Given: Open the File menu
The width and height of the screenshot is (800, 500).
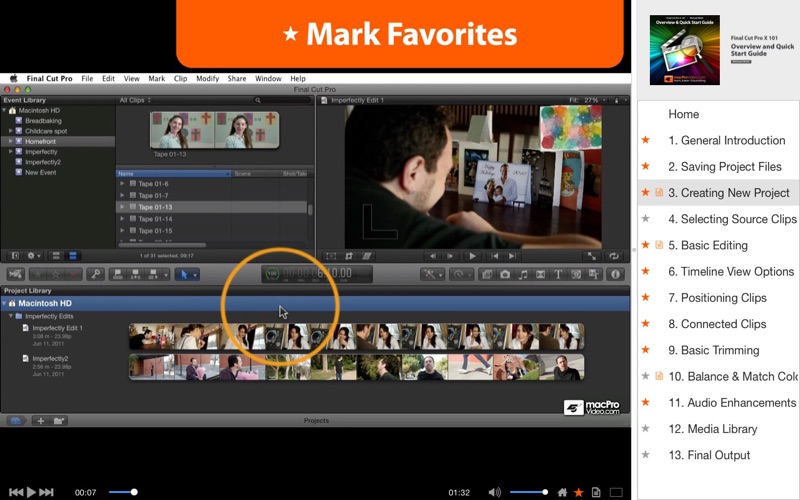Looking at the screenshot, I should click(x=87, y=79).
